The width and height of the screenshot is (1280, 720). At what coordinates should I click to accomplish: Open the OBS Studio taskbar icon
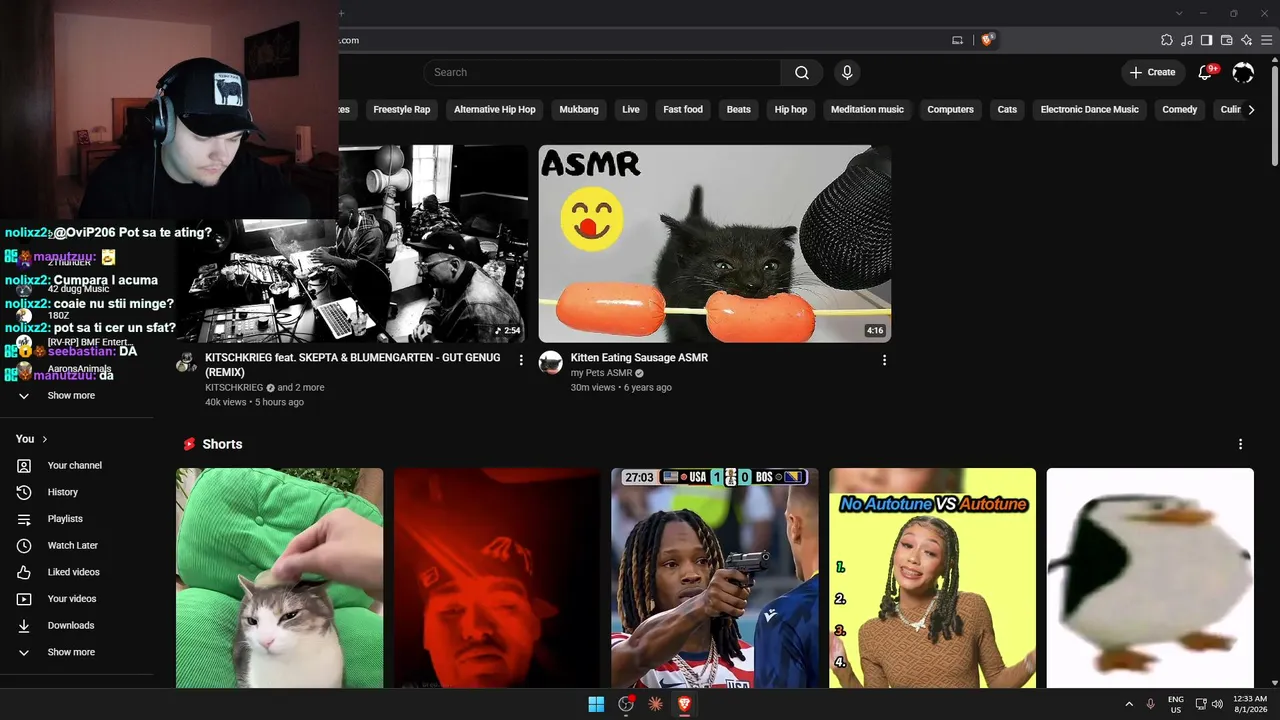pos(626,704)
